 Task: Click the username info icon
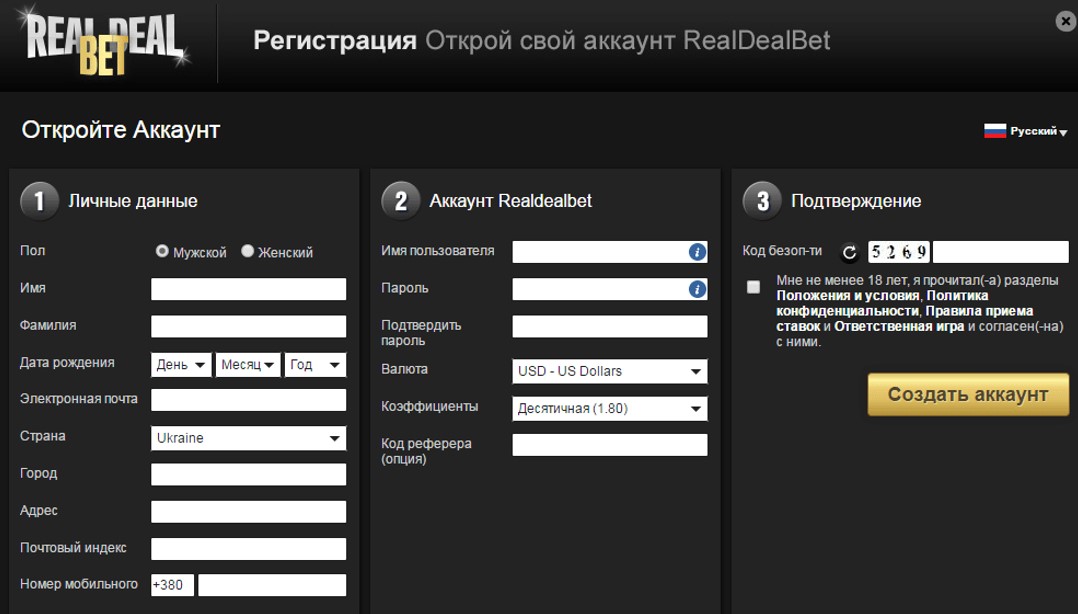pyautogui.click(x=696, y=252)
